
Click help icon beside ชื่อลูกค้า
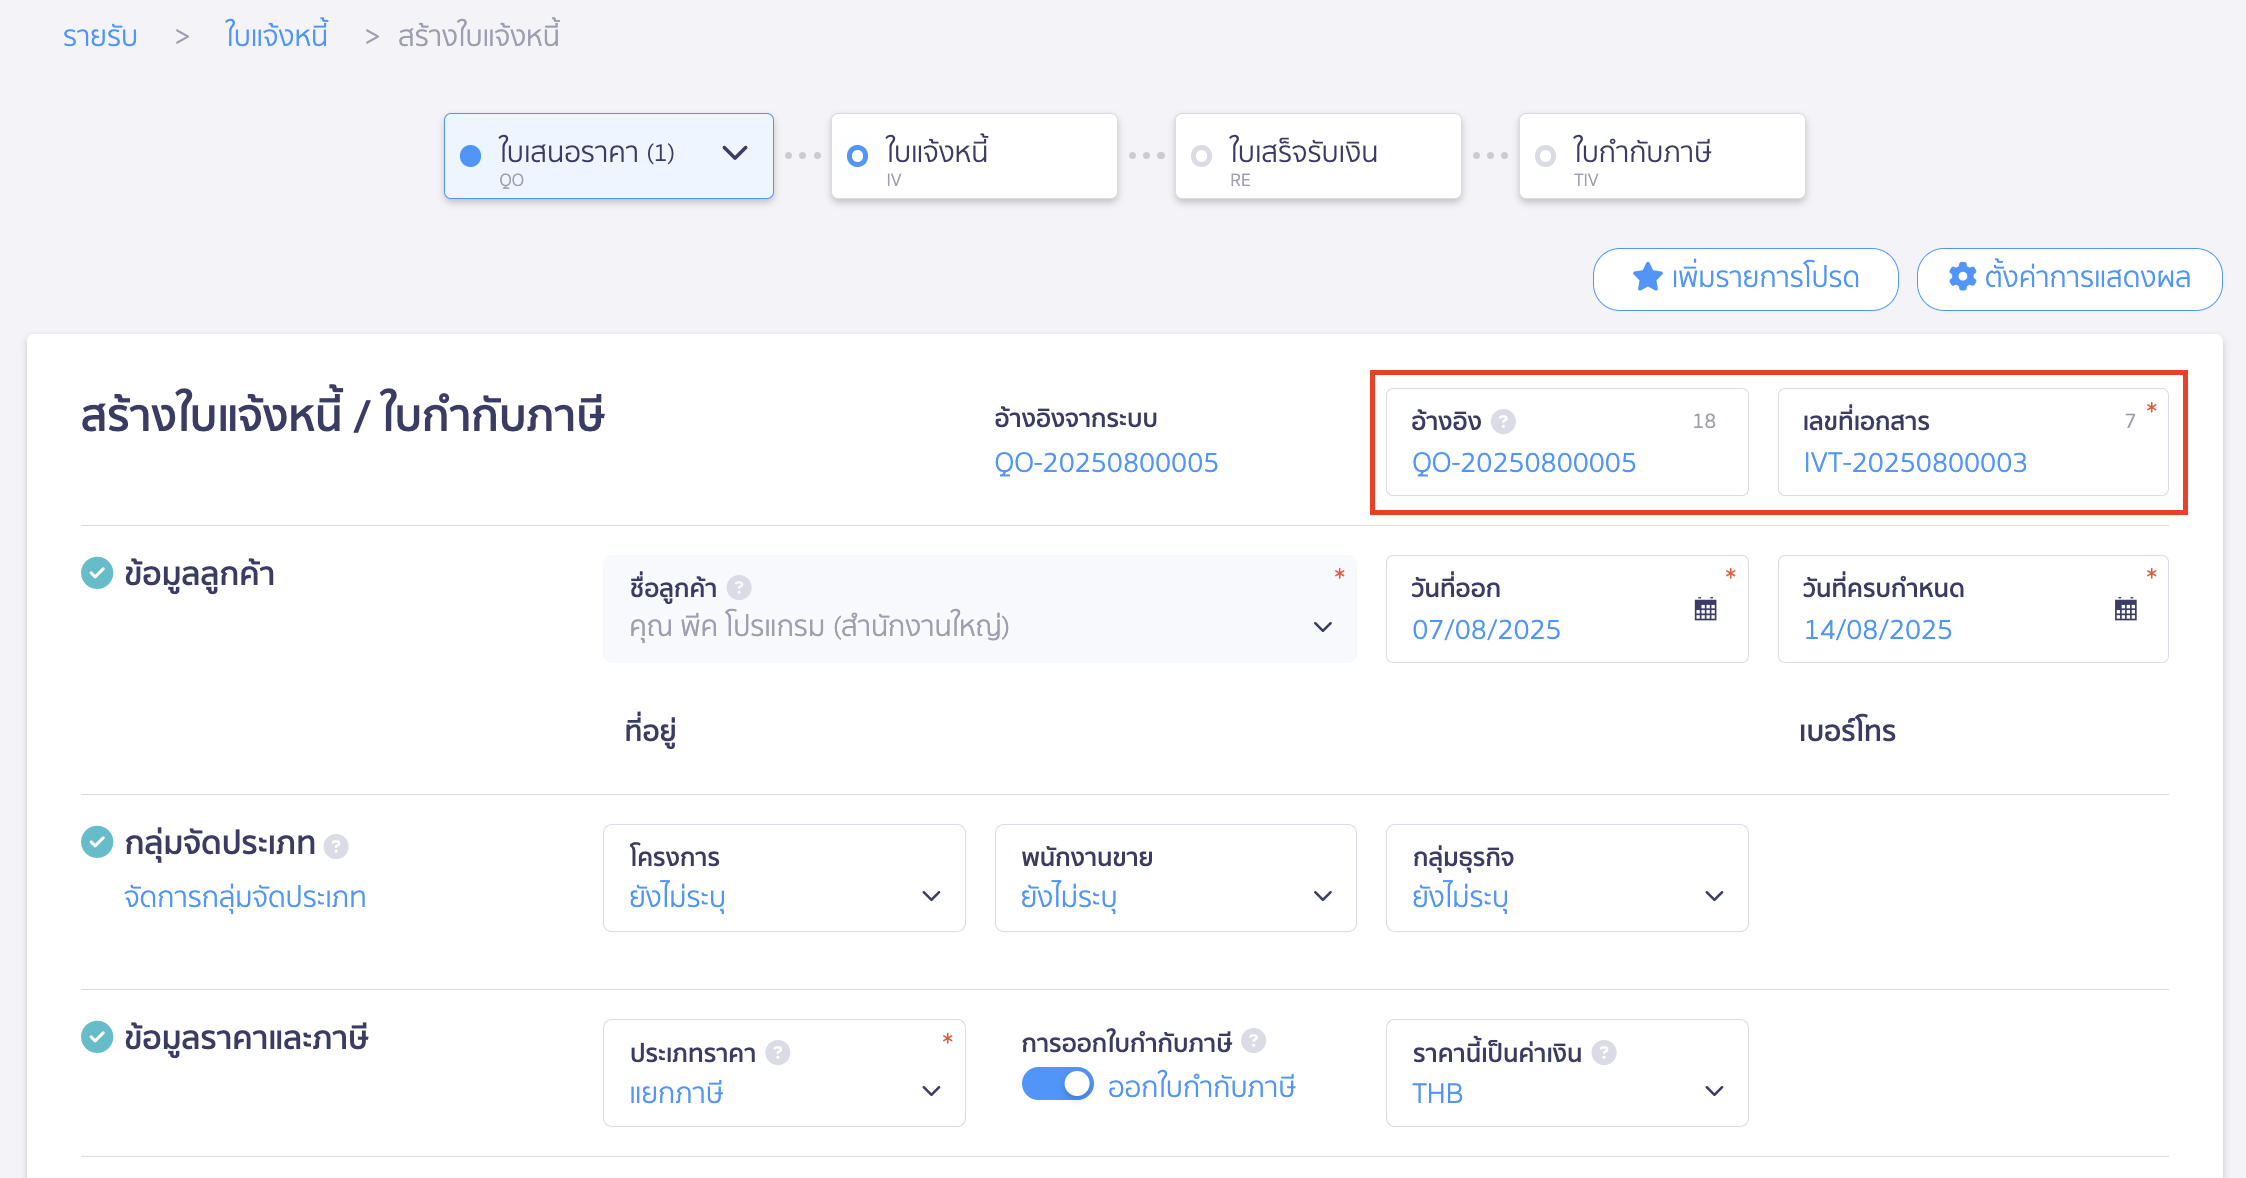point(739,588)
